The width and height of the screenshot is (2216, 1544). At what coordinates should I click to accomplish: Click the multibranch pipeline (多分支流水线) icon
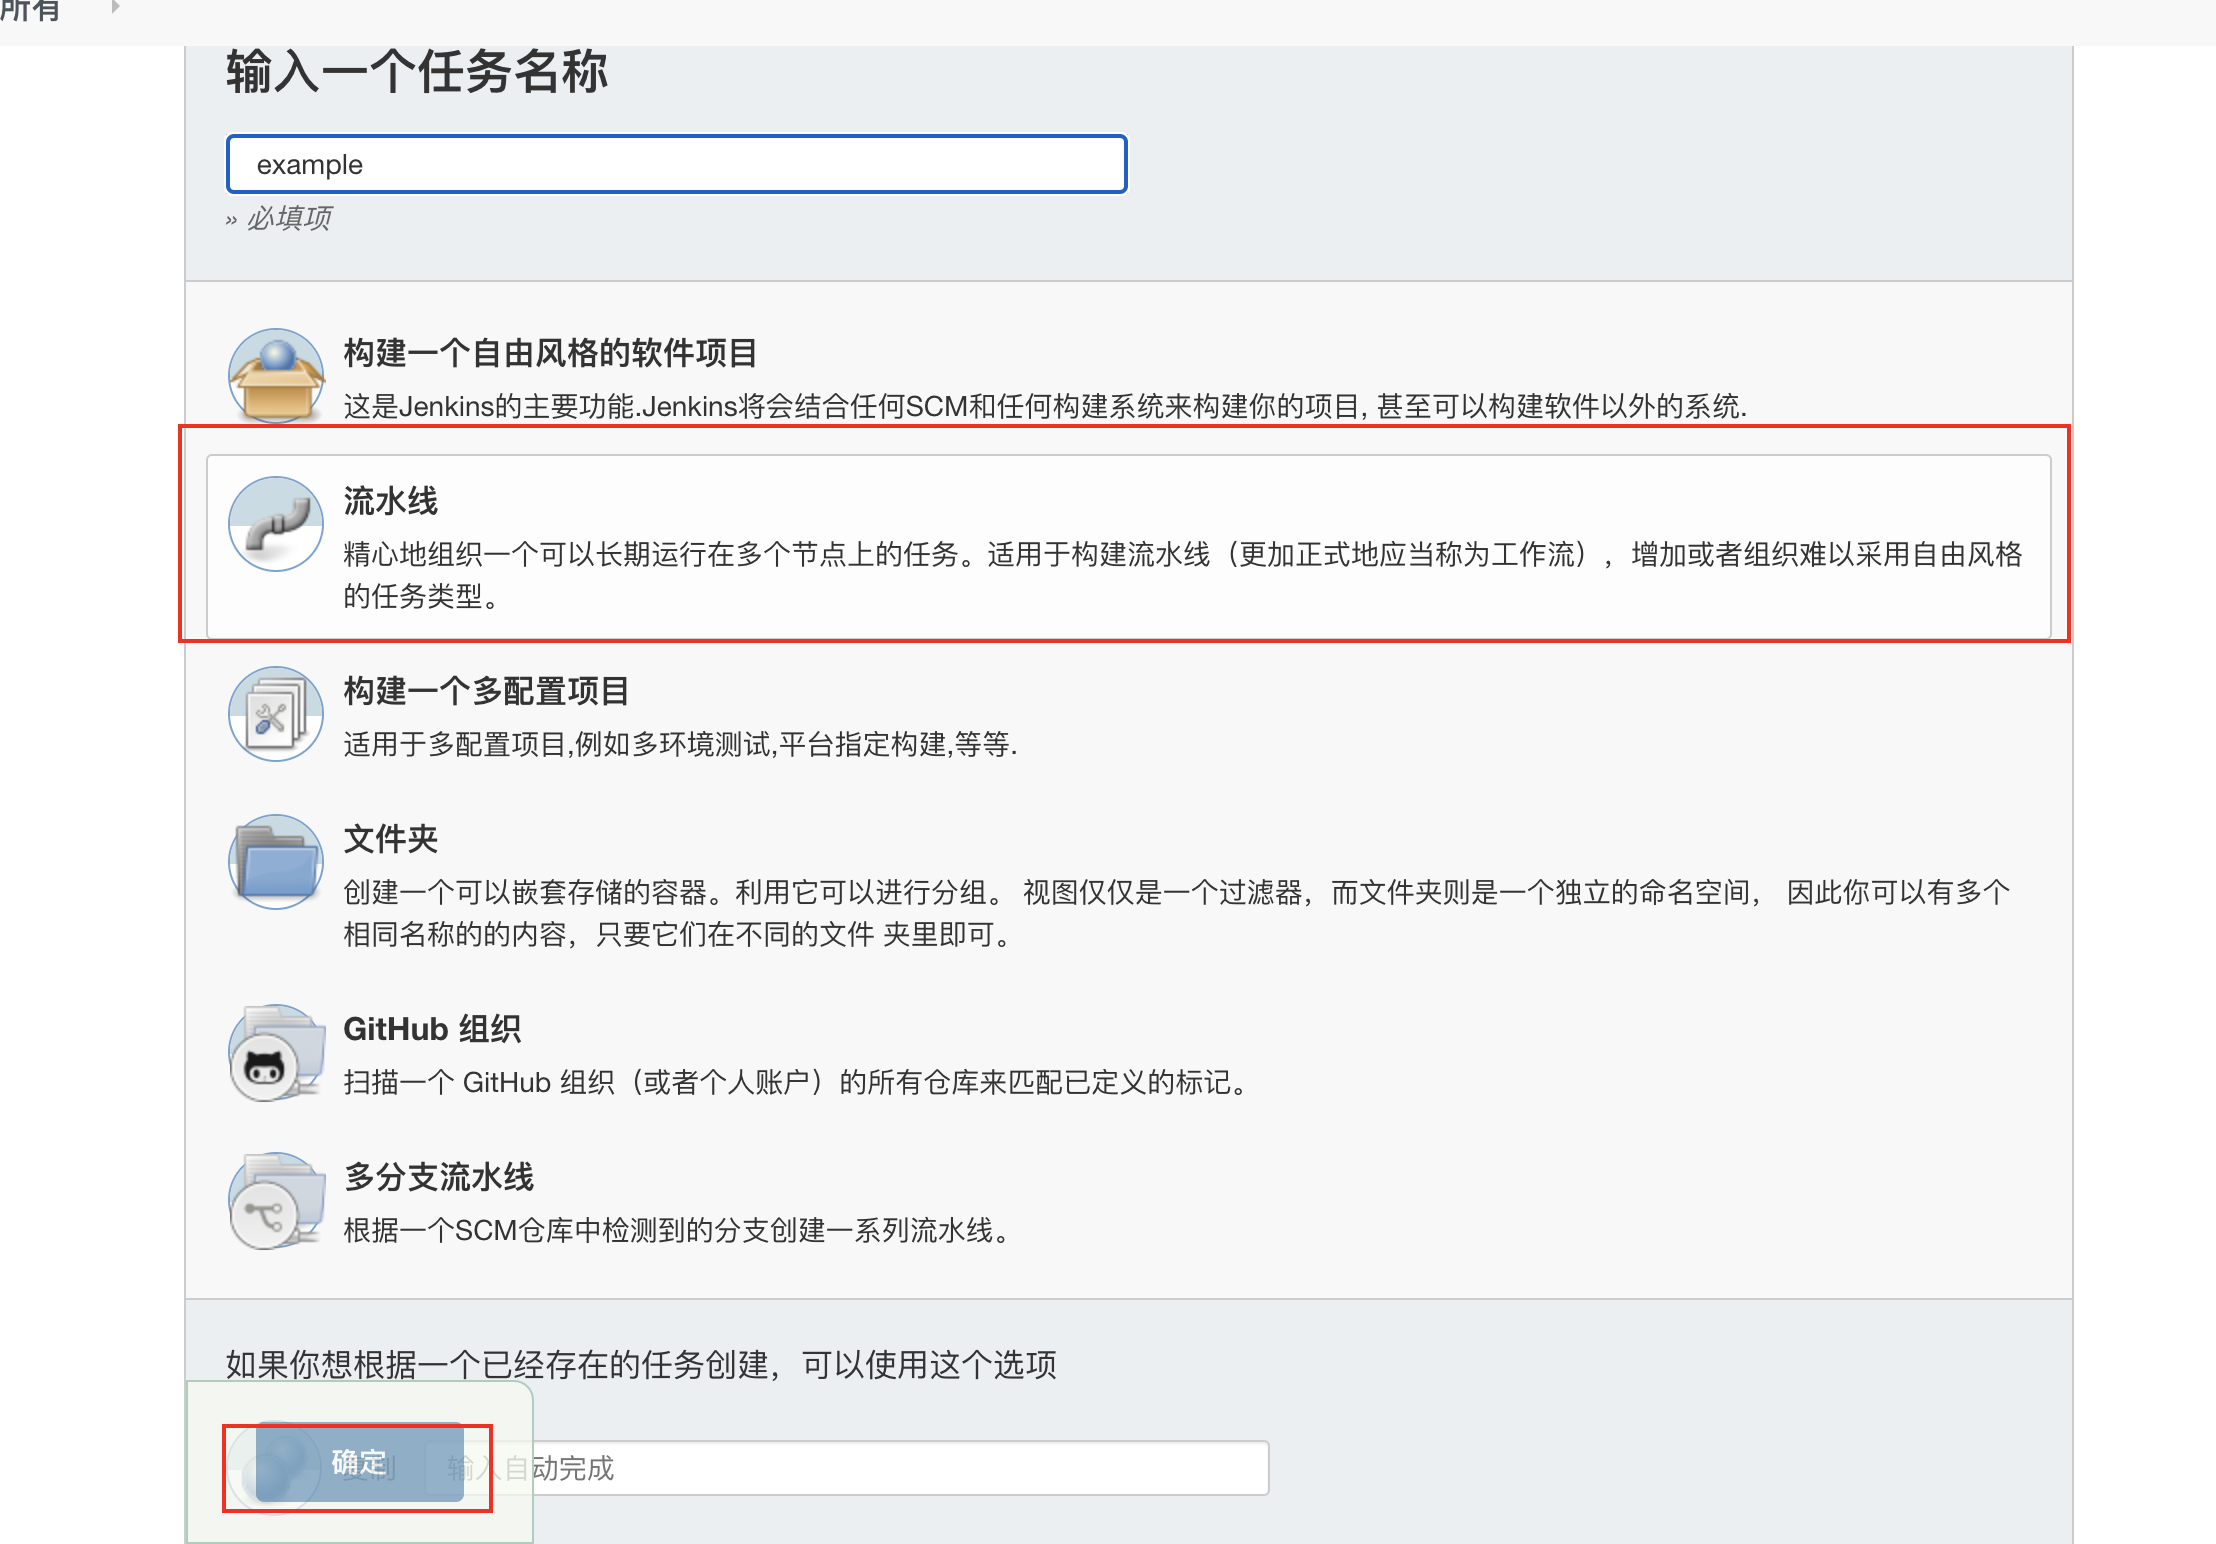276,1200
